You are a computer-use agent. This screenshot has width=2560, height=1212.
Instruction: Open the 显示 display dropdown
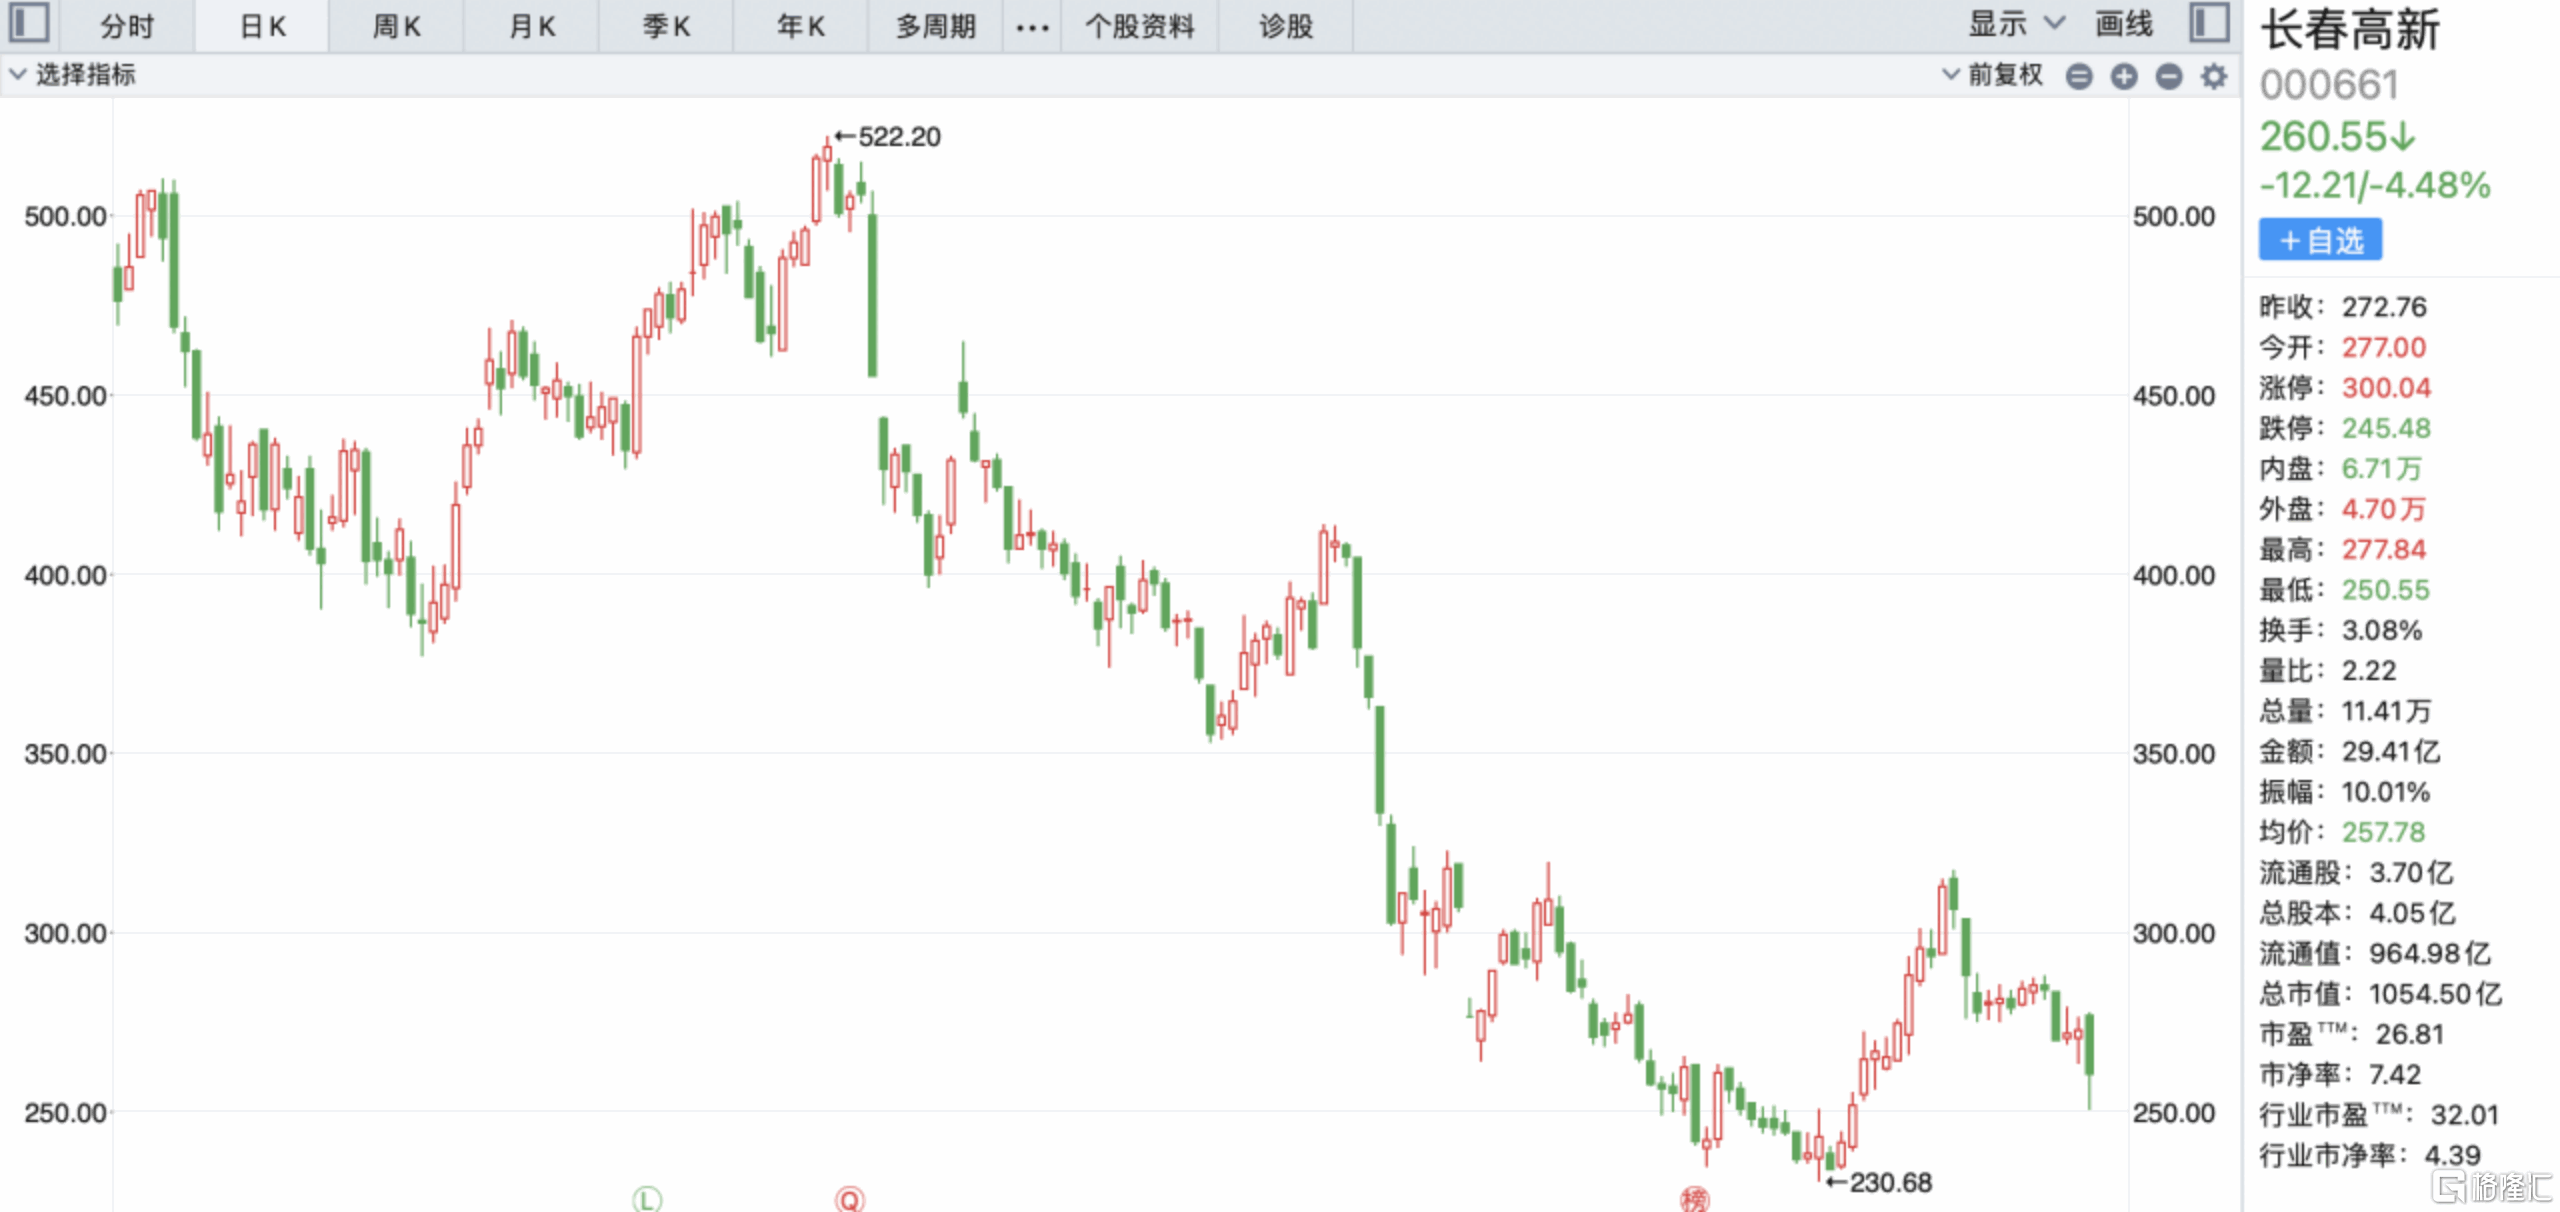2014,24
